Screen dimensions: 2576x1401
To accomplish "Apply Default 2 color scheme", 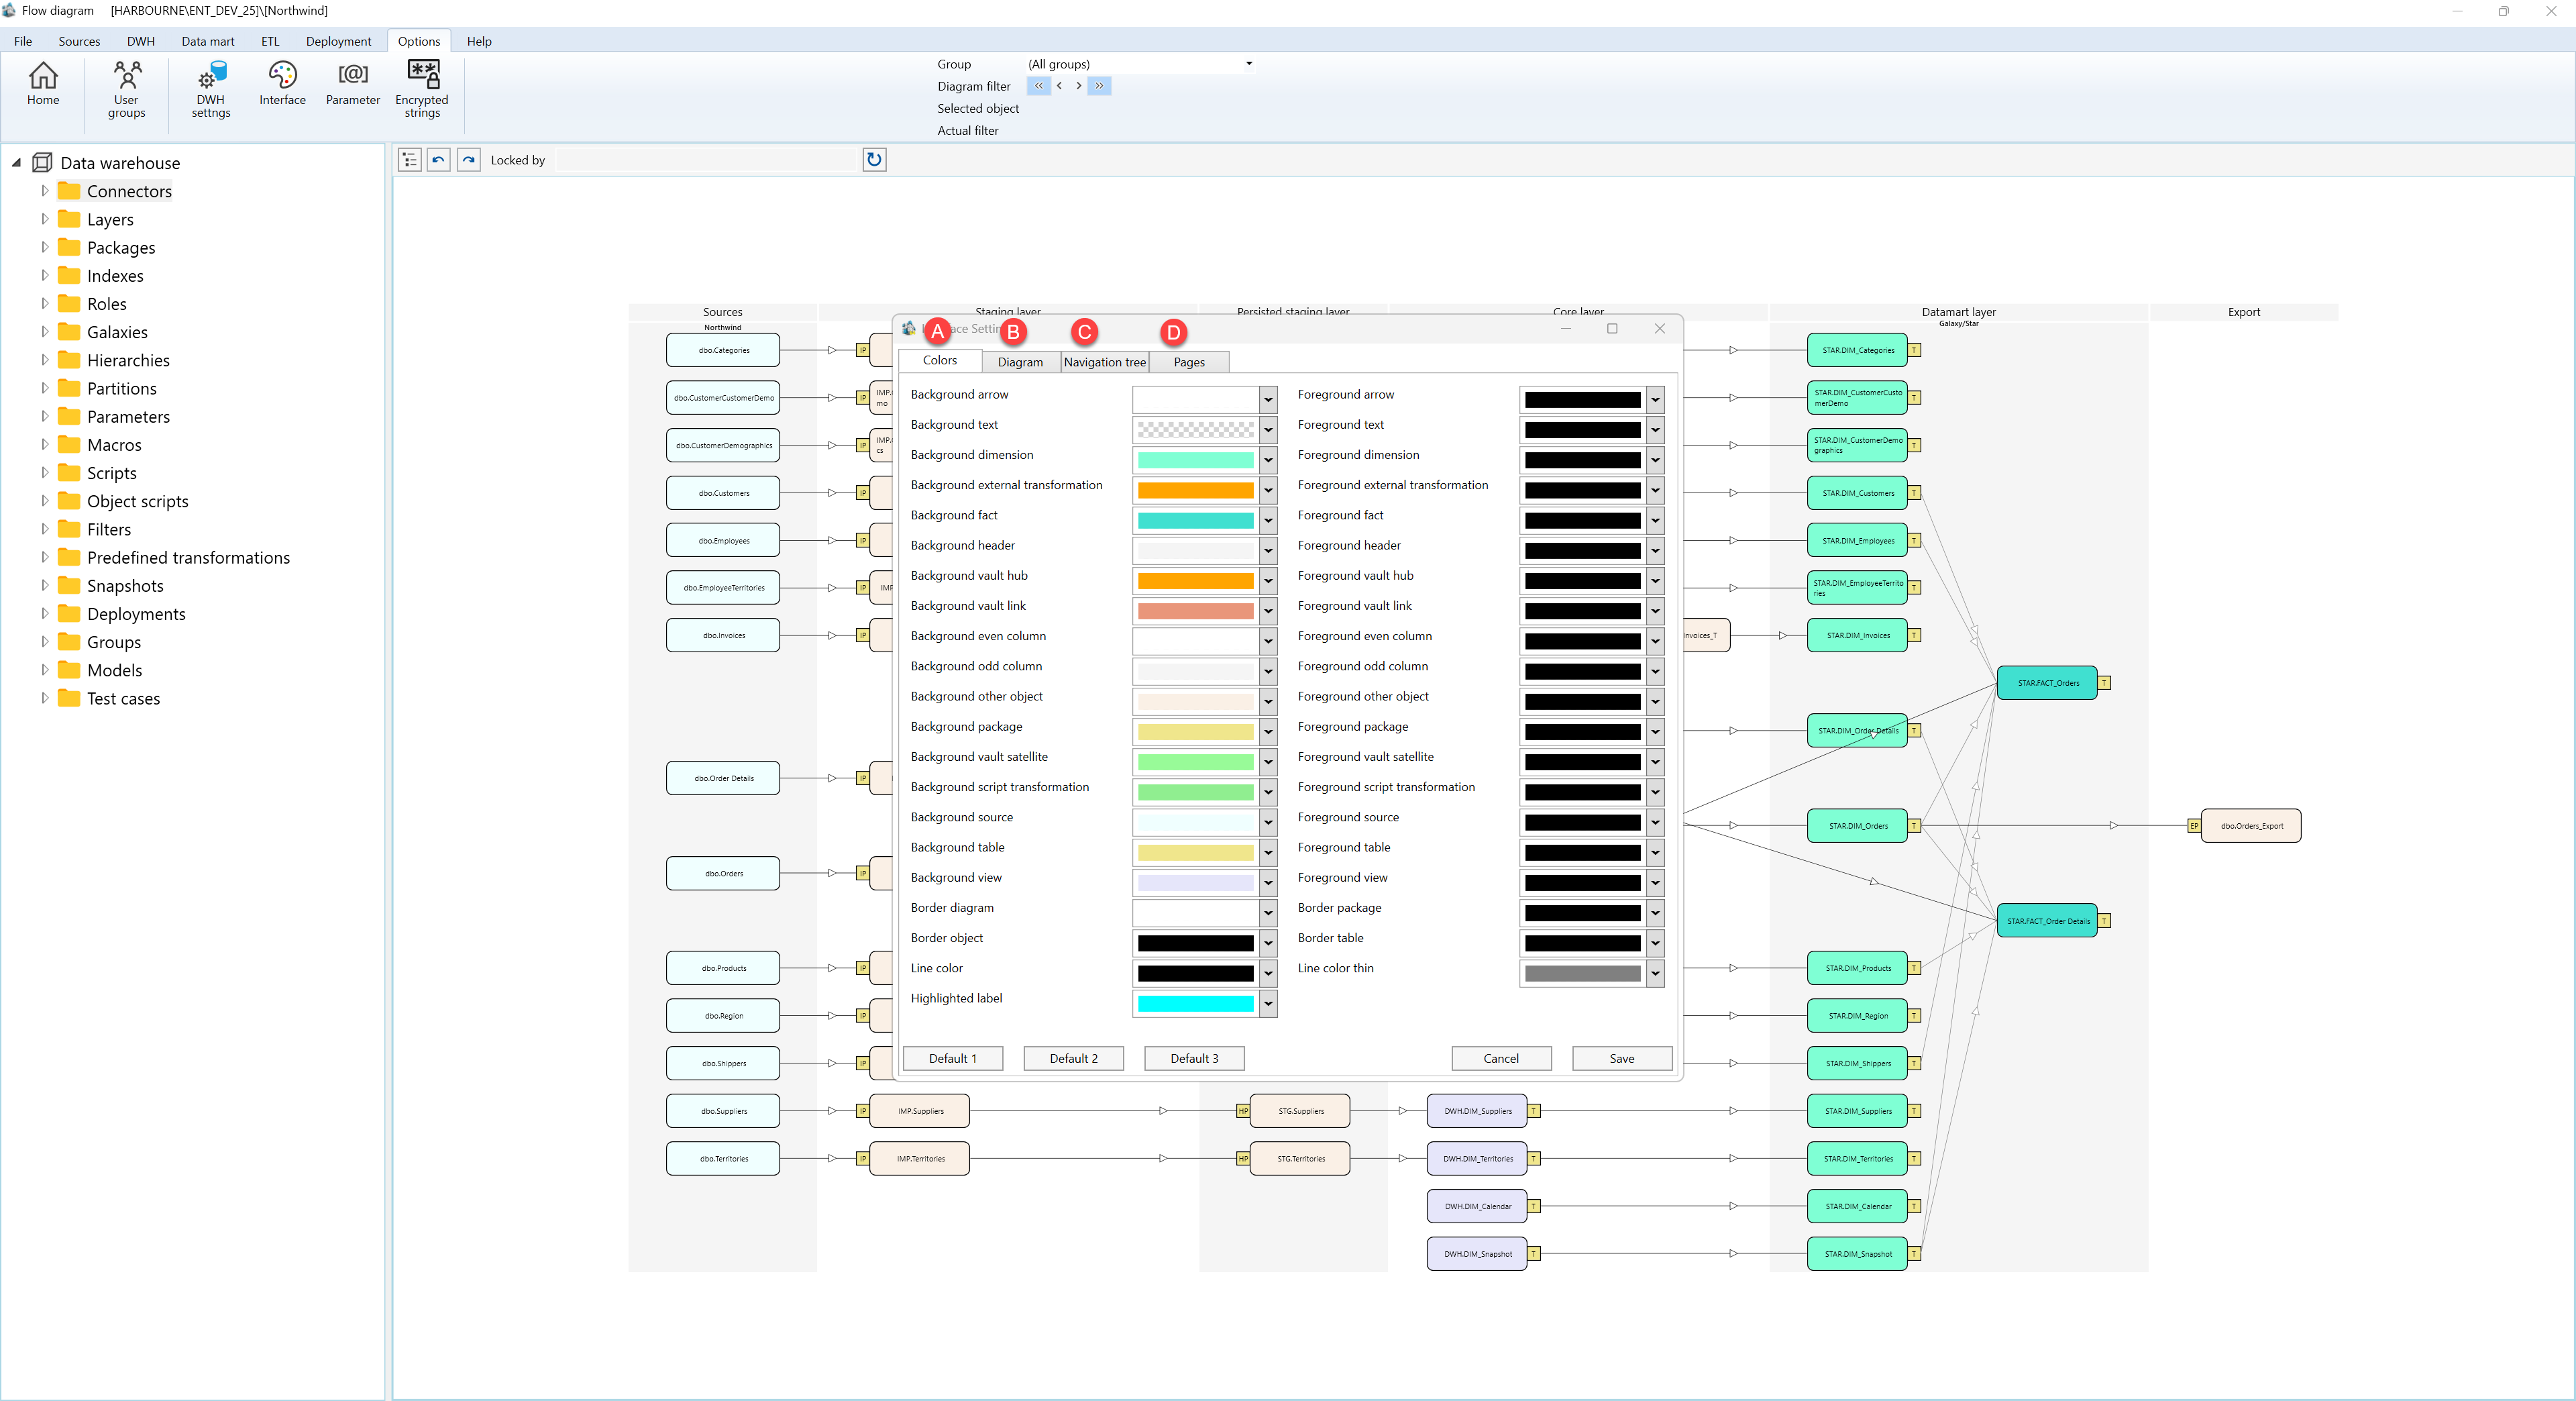I will click(1073, 1058).
